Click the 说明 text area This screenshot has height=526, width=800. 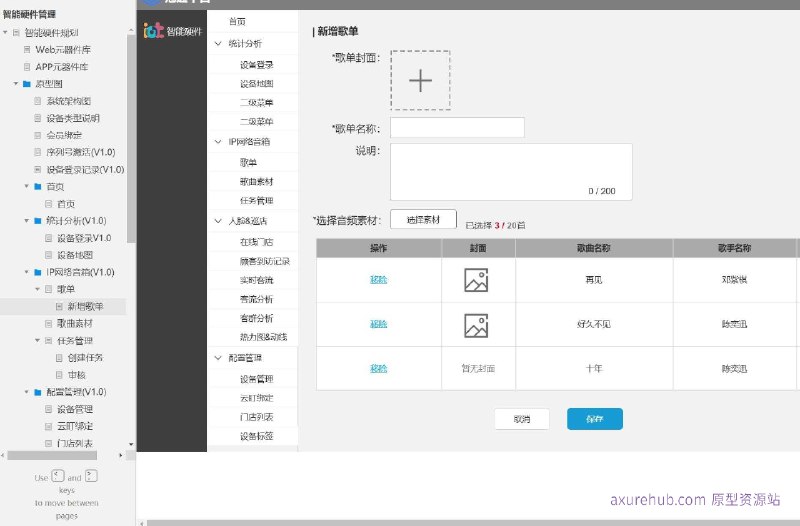[x=511, y=172]
